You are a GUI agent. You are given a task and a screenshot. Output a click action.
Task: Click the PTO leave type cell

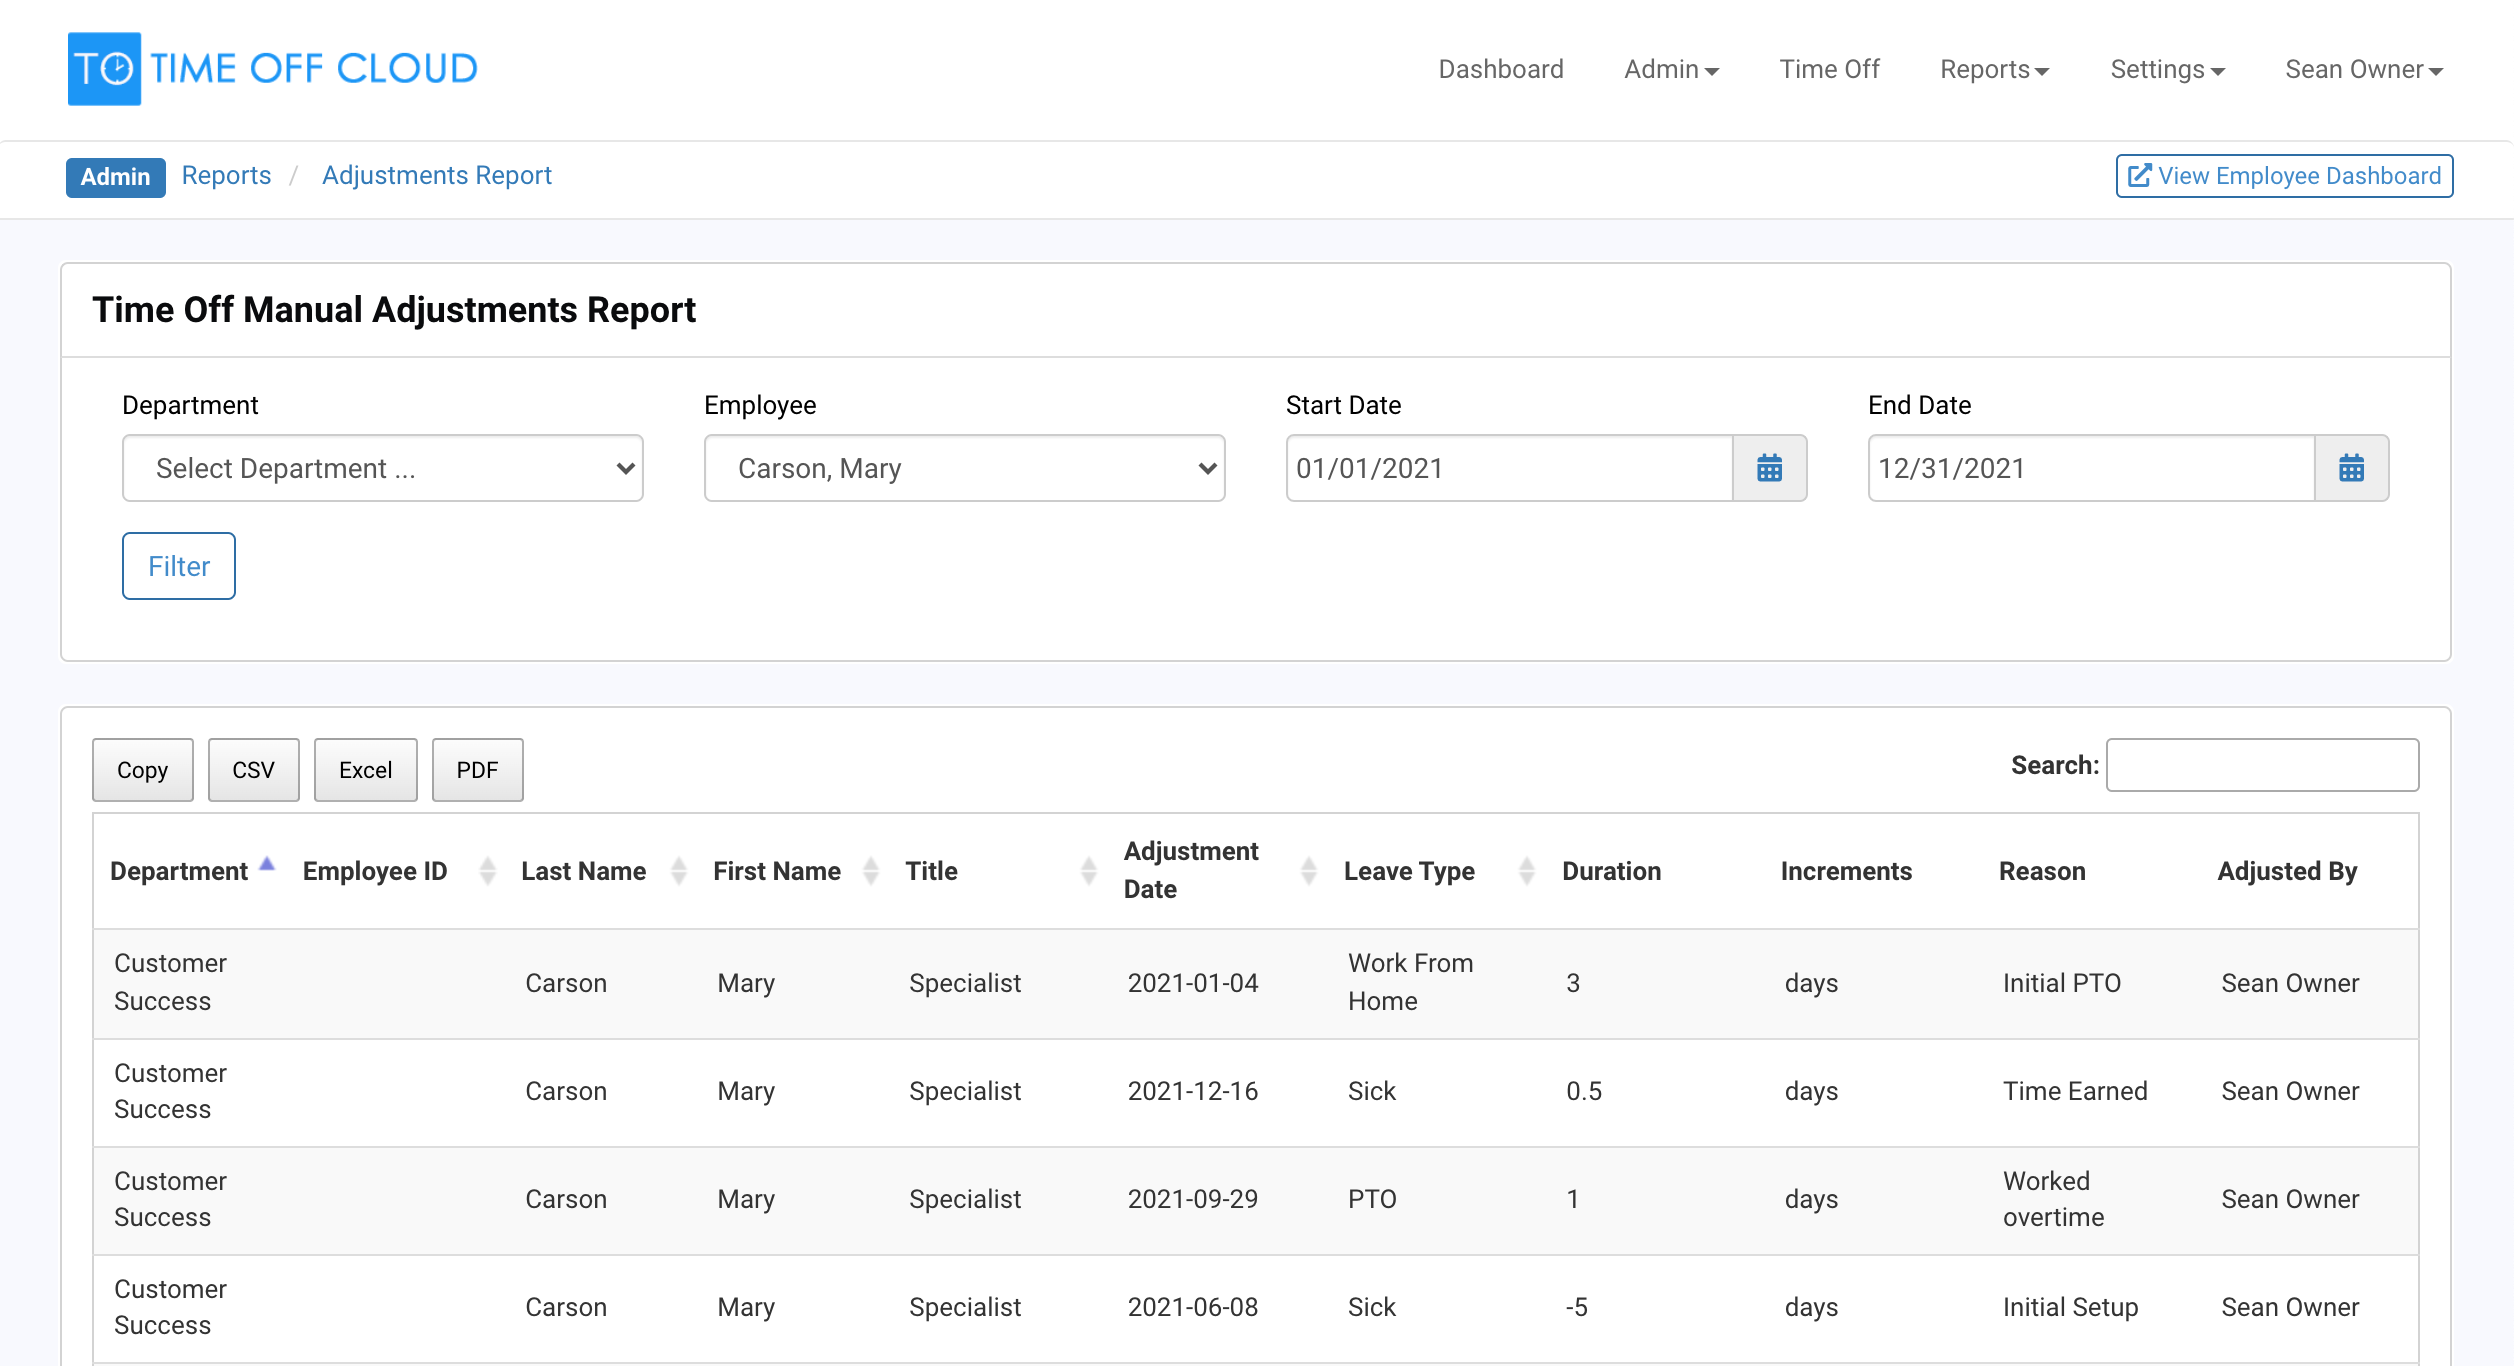[x=1372, y=1199]
